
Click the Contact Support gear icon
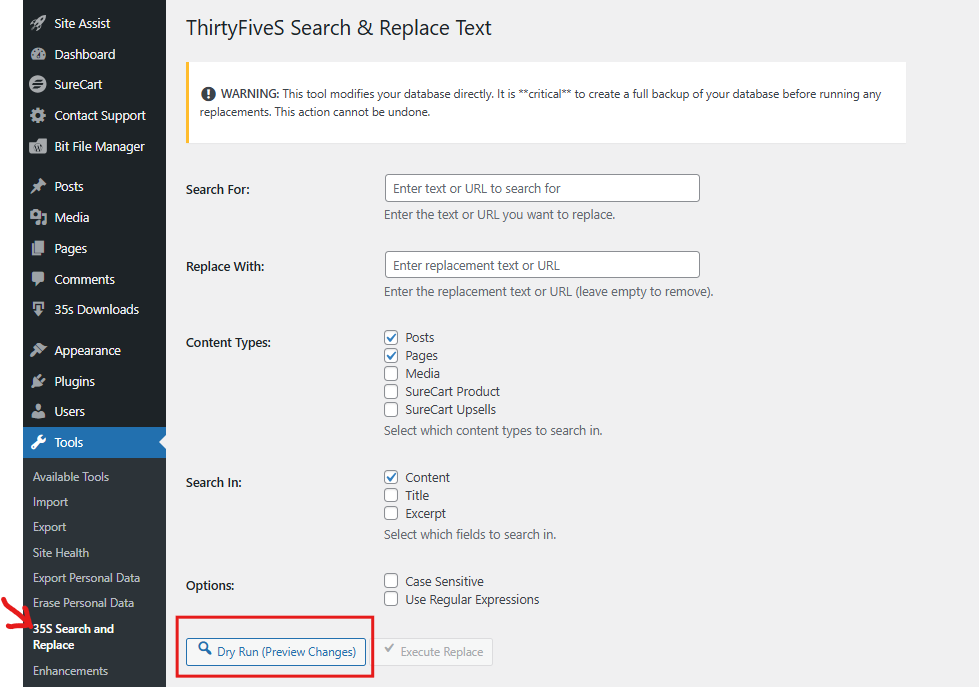click(x=38, y=116)
